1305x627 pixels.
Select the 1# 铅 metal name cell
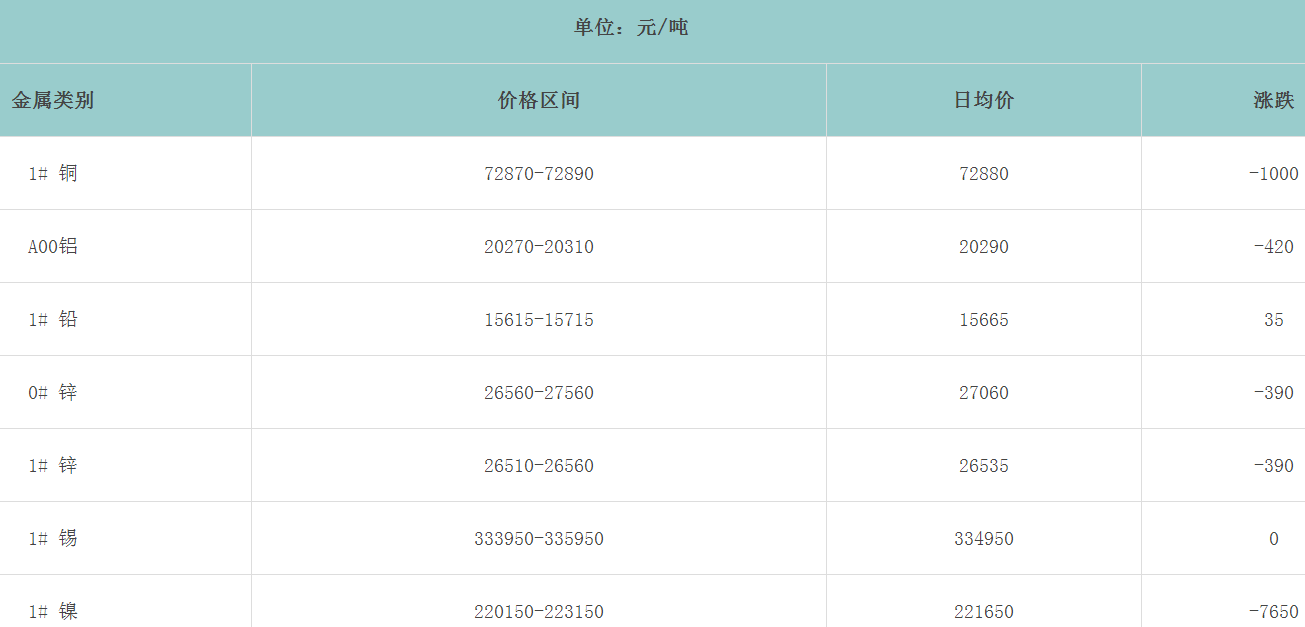53,320
